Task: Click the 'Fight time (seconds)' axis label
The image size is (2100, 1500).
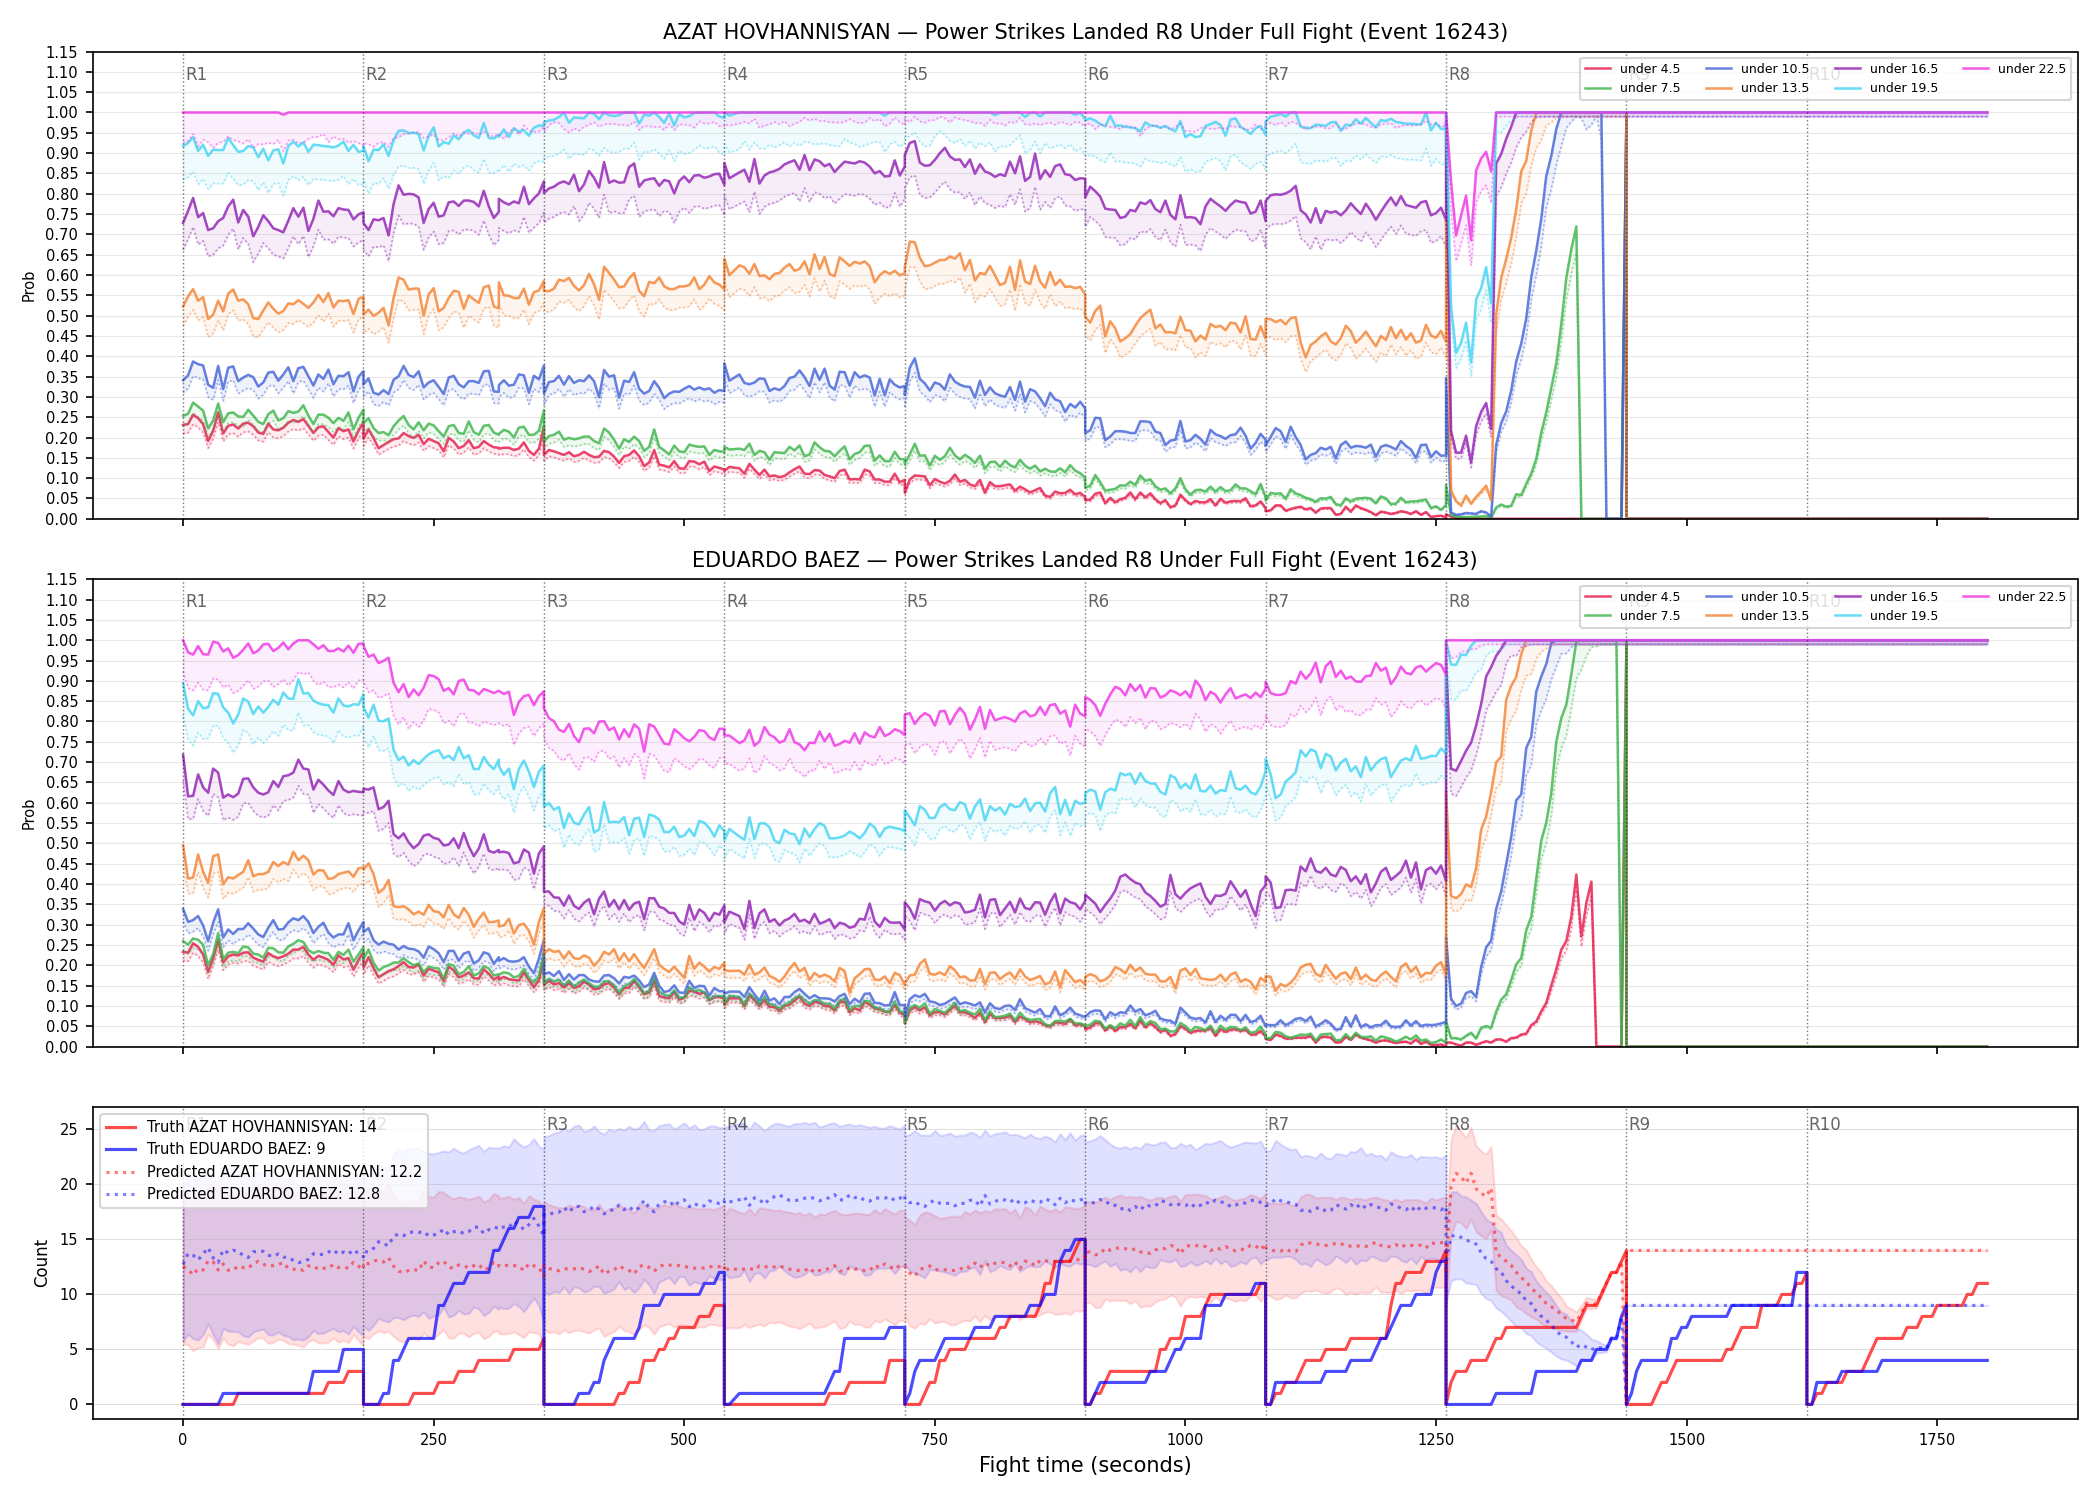Action: pos(1085,1465)
